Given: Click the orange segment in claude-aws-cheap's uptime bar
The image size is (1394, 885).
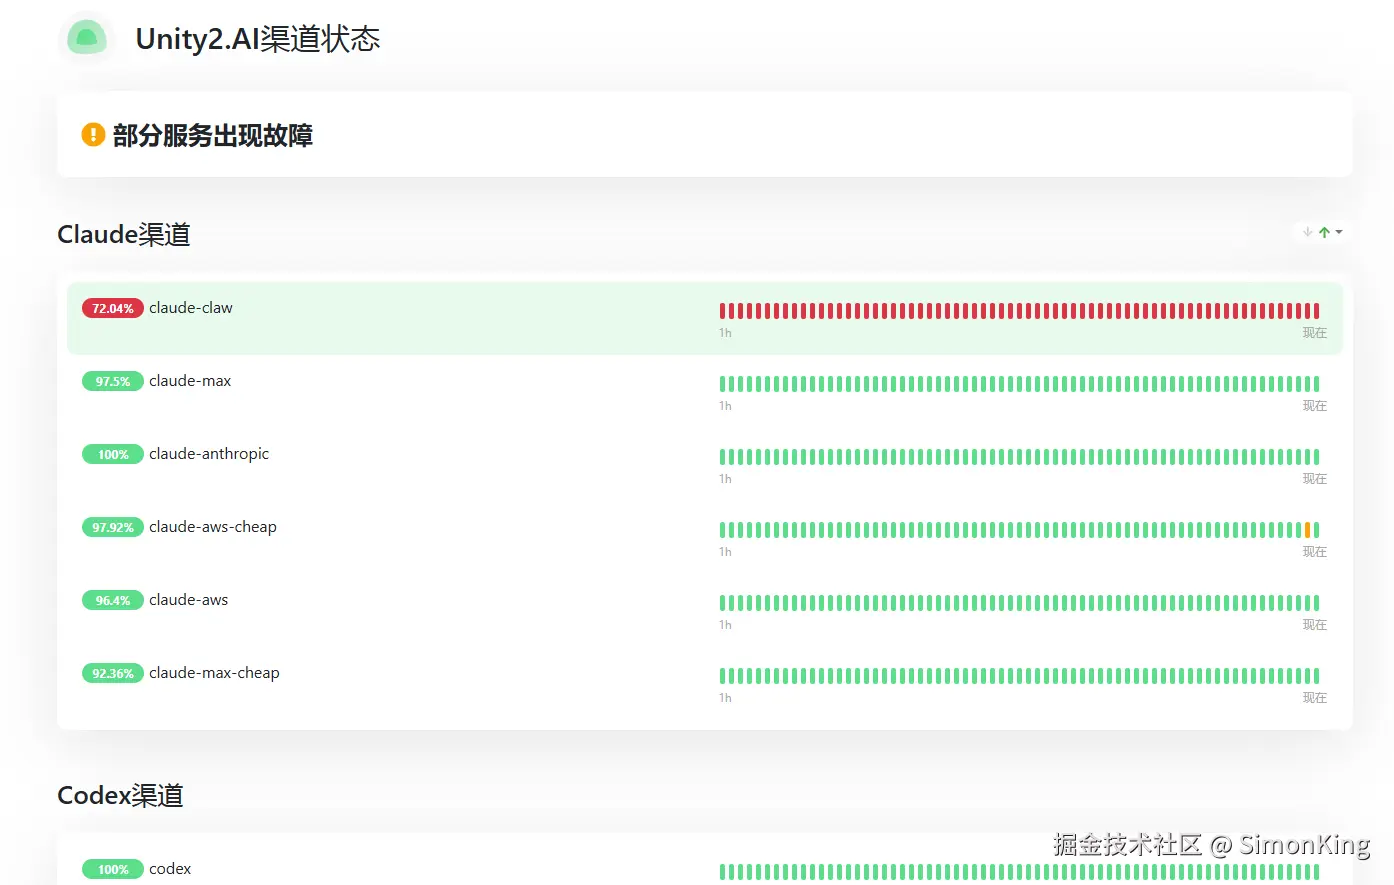Looking at the screenshot, I should click(x=1308, y=530).
